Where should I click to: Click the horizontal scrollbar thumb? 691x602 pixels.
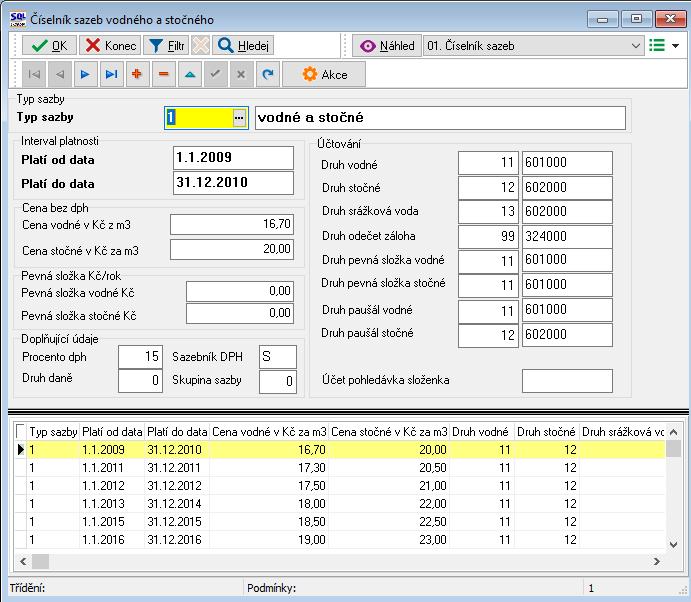point(41,561)
